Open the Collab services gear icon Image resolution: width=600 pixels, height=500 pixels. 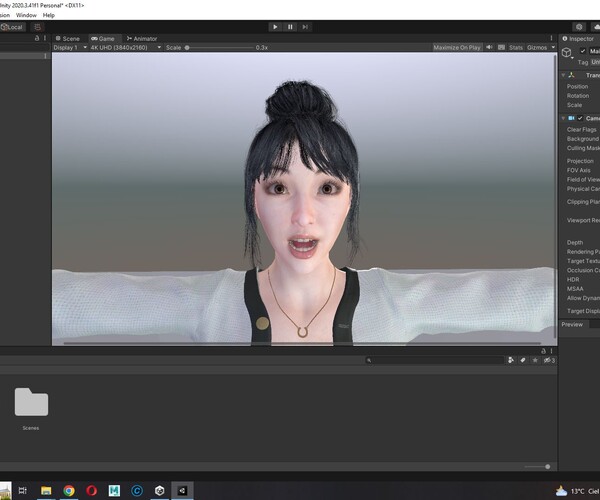(x=579, y=27)
